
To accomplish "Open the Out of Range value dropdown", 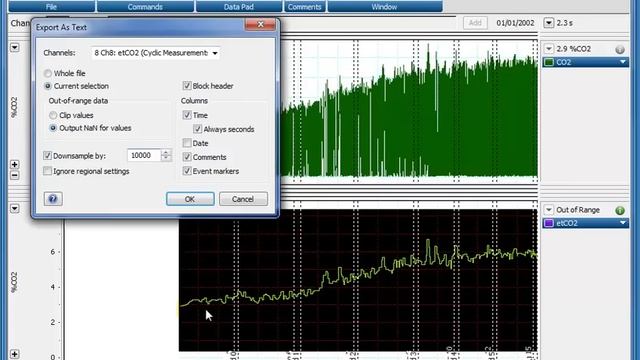I will coord(549,210).
